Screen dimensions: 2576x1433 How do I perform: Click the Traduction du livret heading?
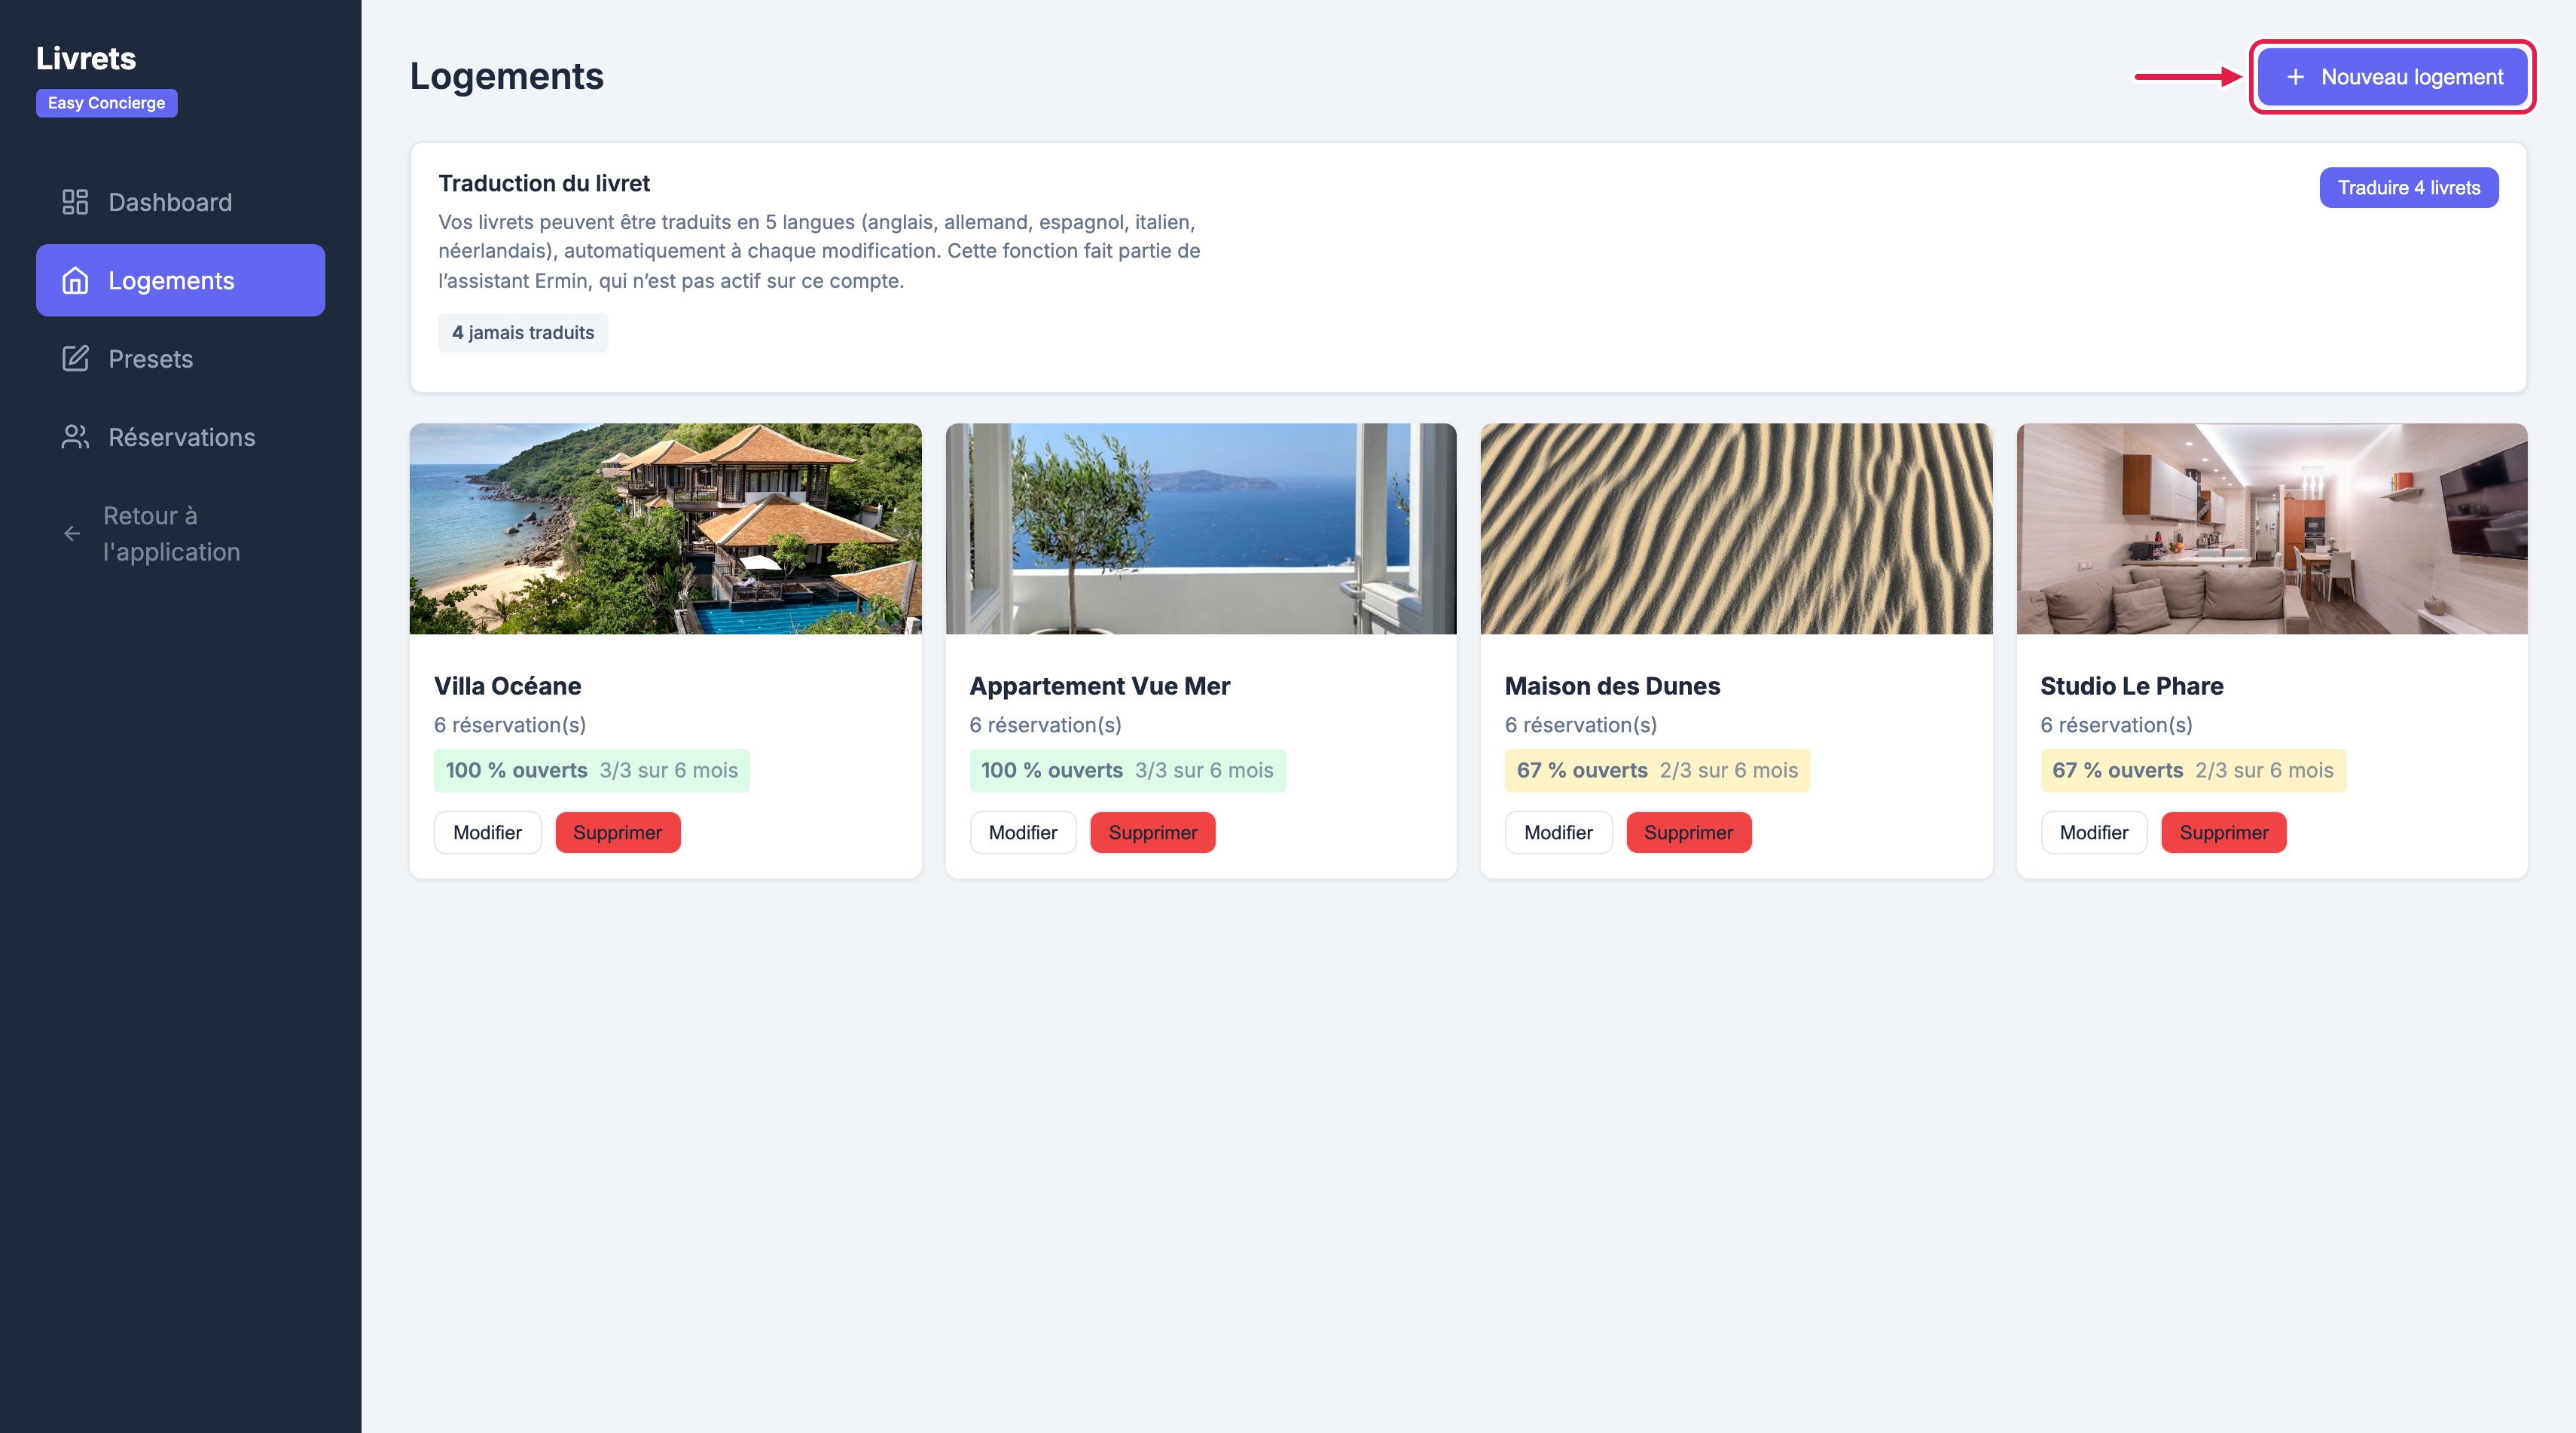tap(544, 183)
